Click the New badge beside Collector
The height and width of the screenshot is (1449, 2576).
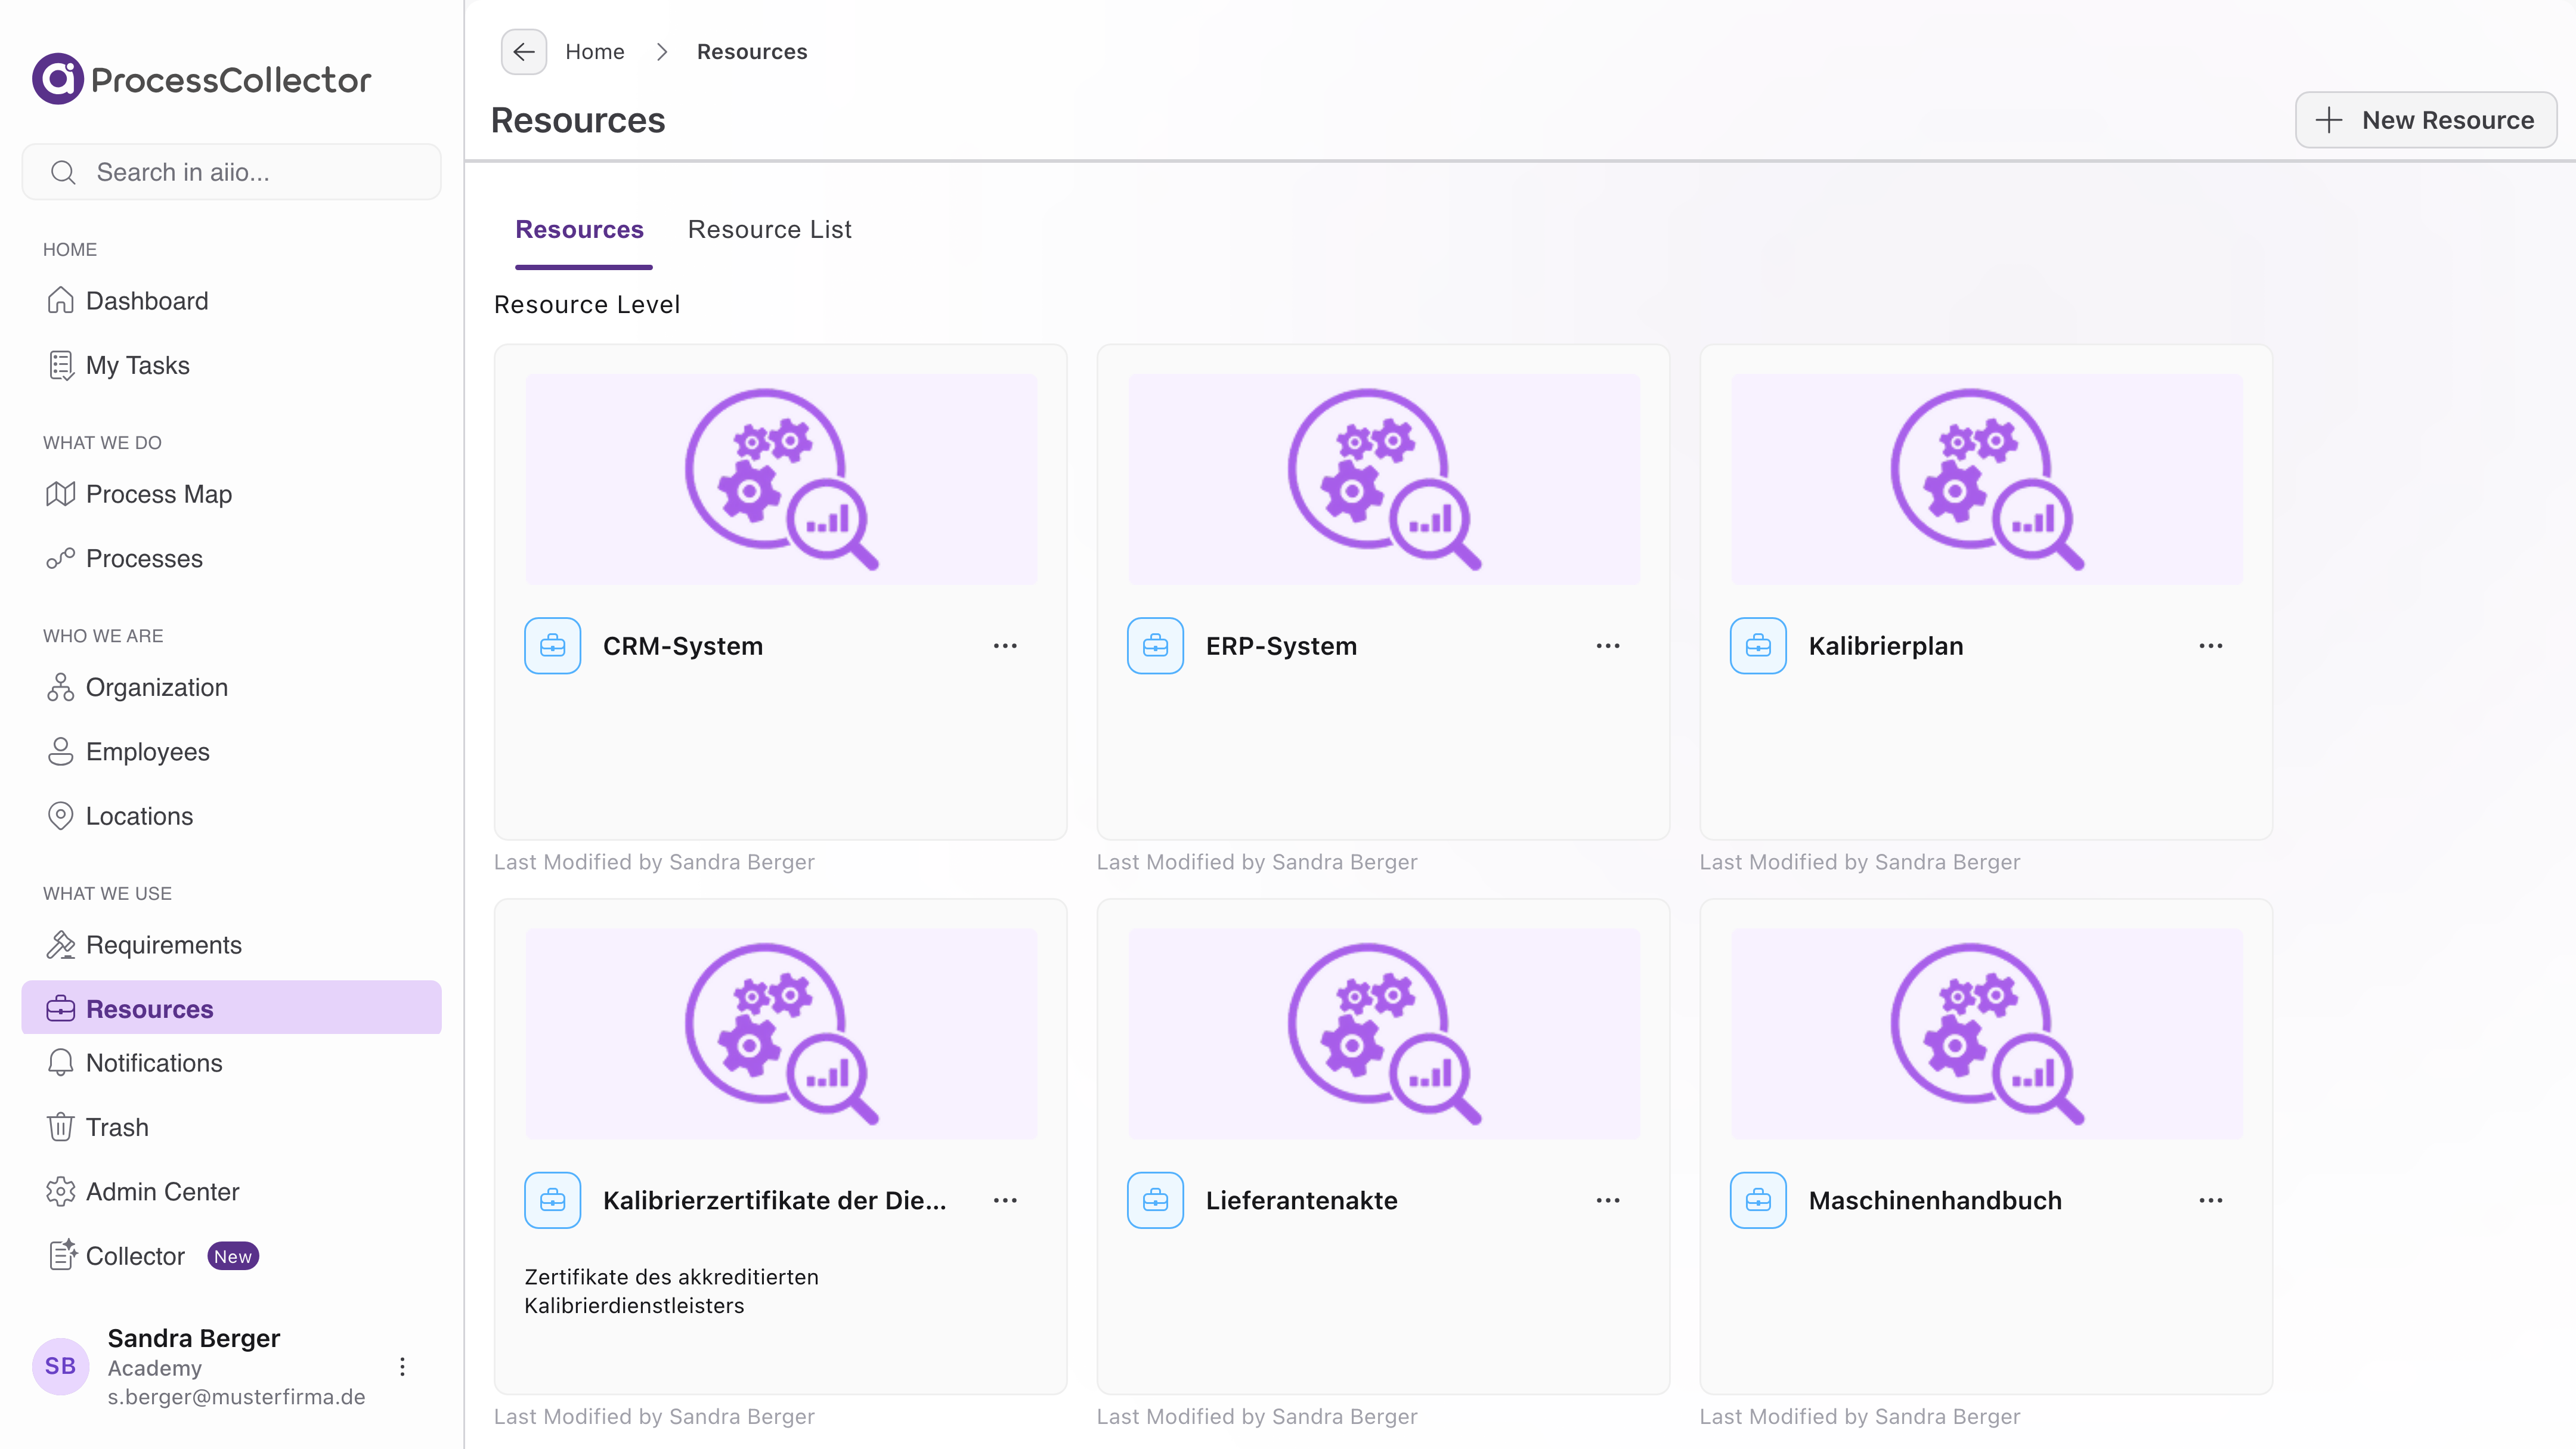233,1256
